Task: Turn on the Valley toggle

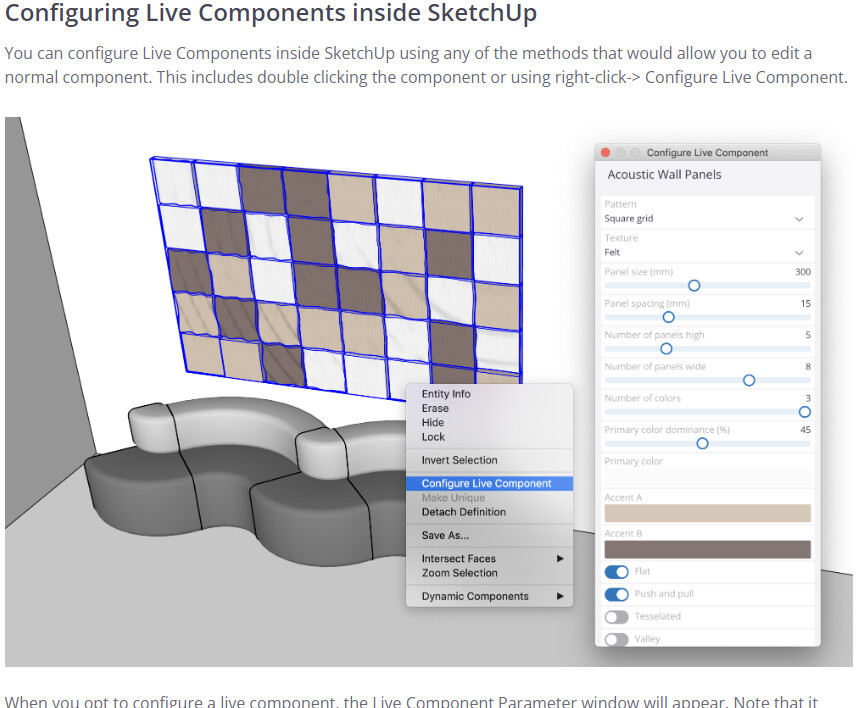Action: tap(617, 639)
